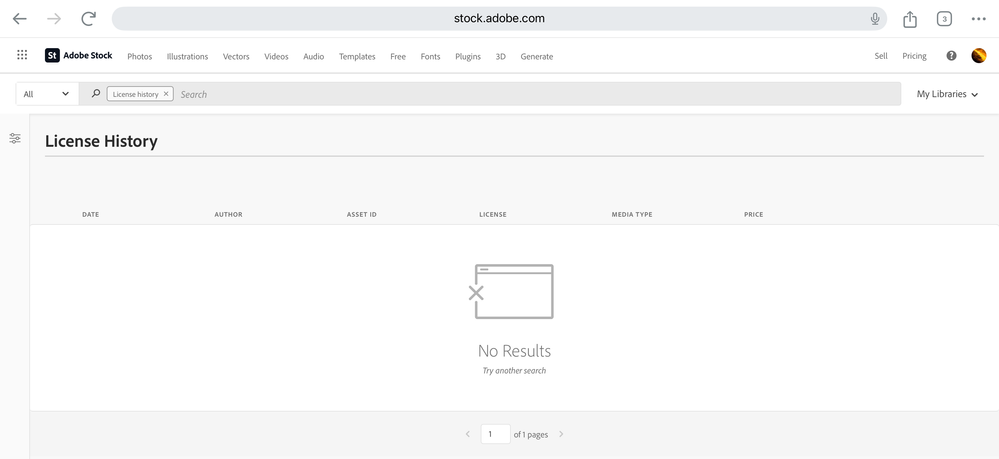Reload the page
Screen dimensions: 999x459
click(x=89, y=19)
